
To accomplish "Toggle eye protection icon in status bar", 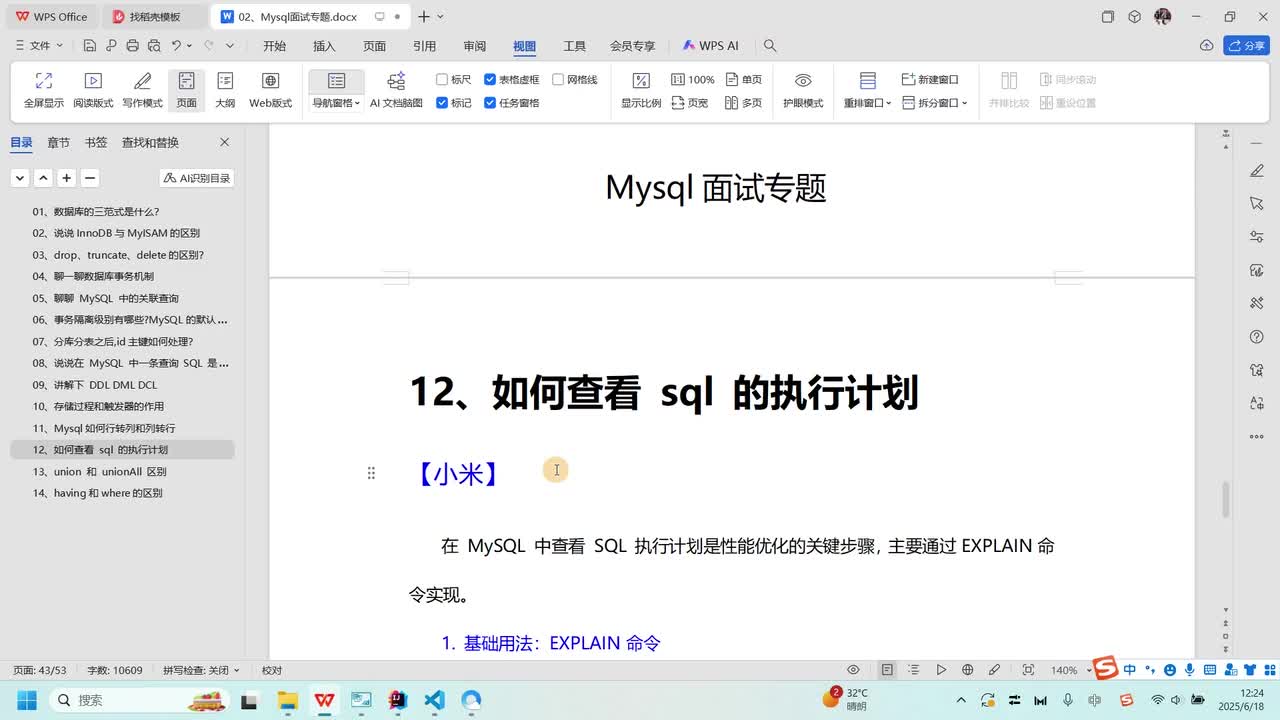I will pos(854,670).
